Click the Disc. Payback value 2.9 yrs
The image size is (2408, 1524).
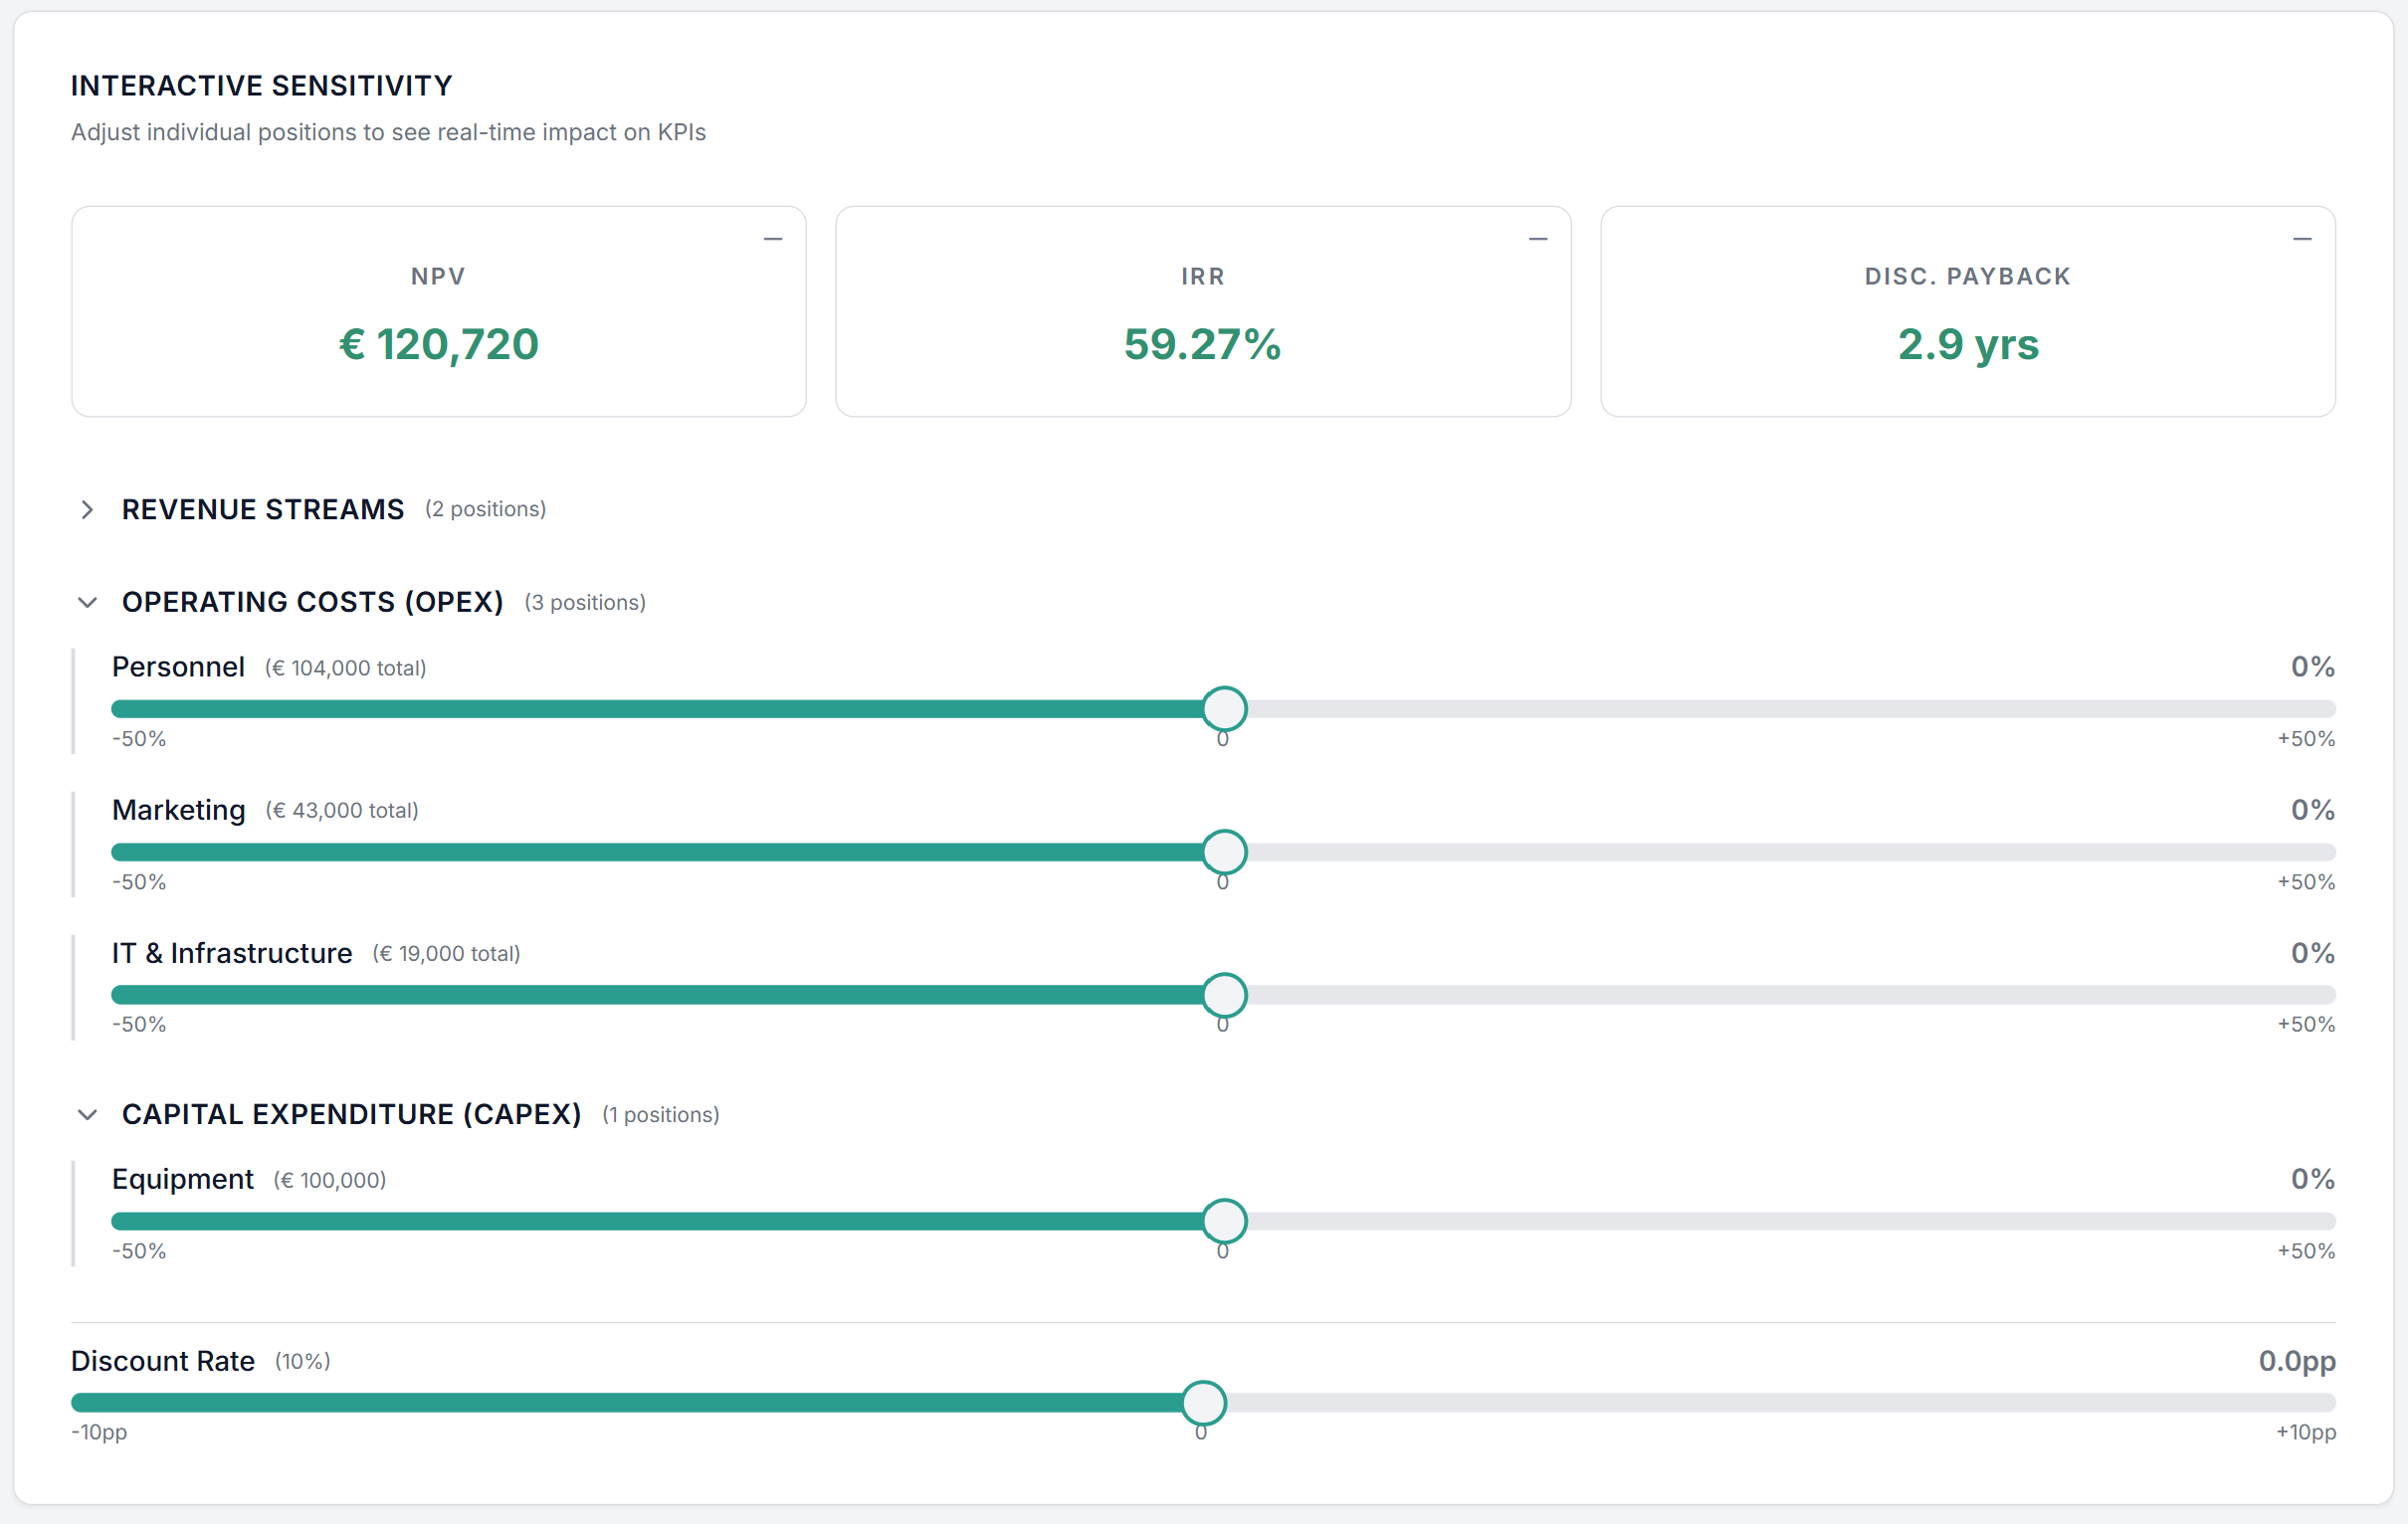1968,344
